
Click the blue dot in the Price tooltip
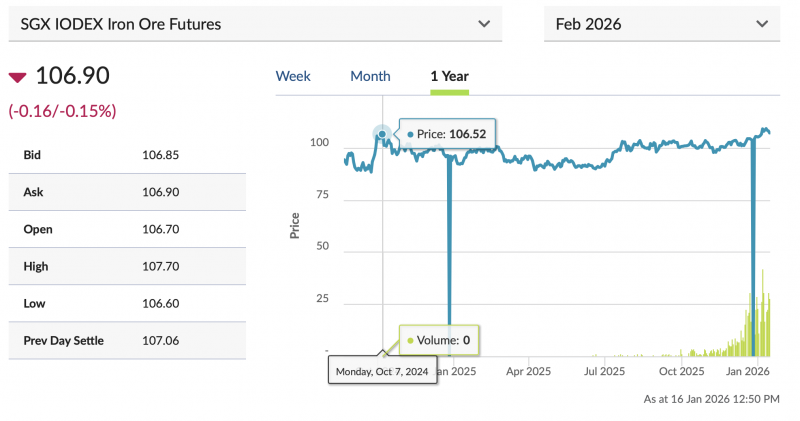point(410,134)
